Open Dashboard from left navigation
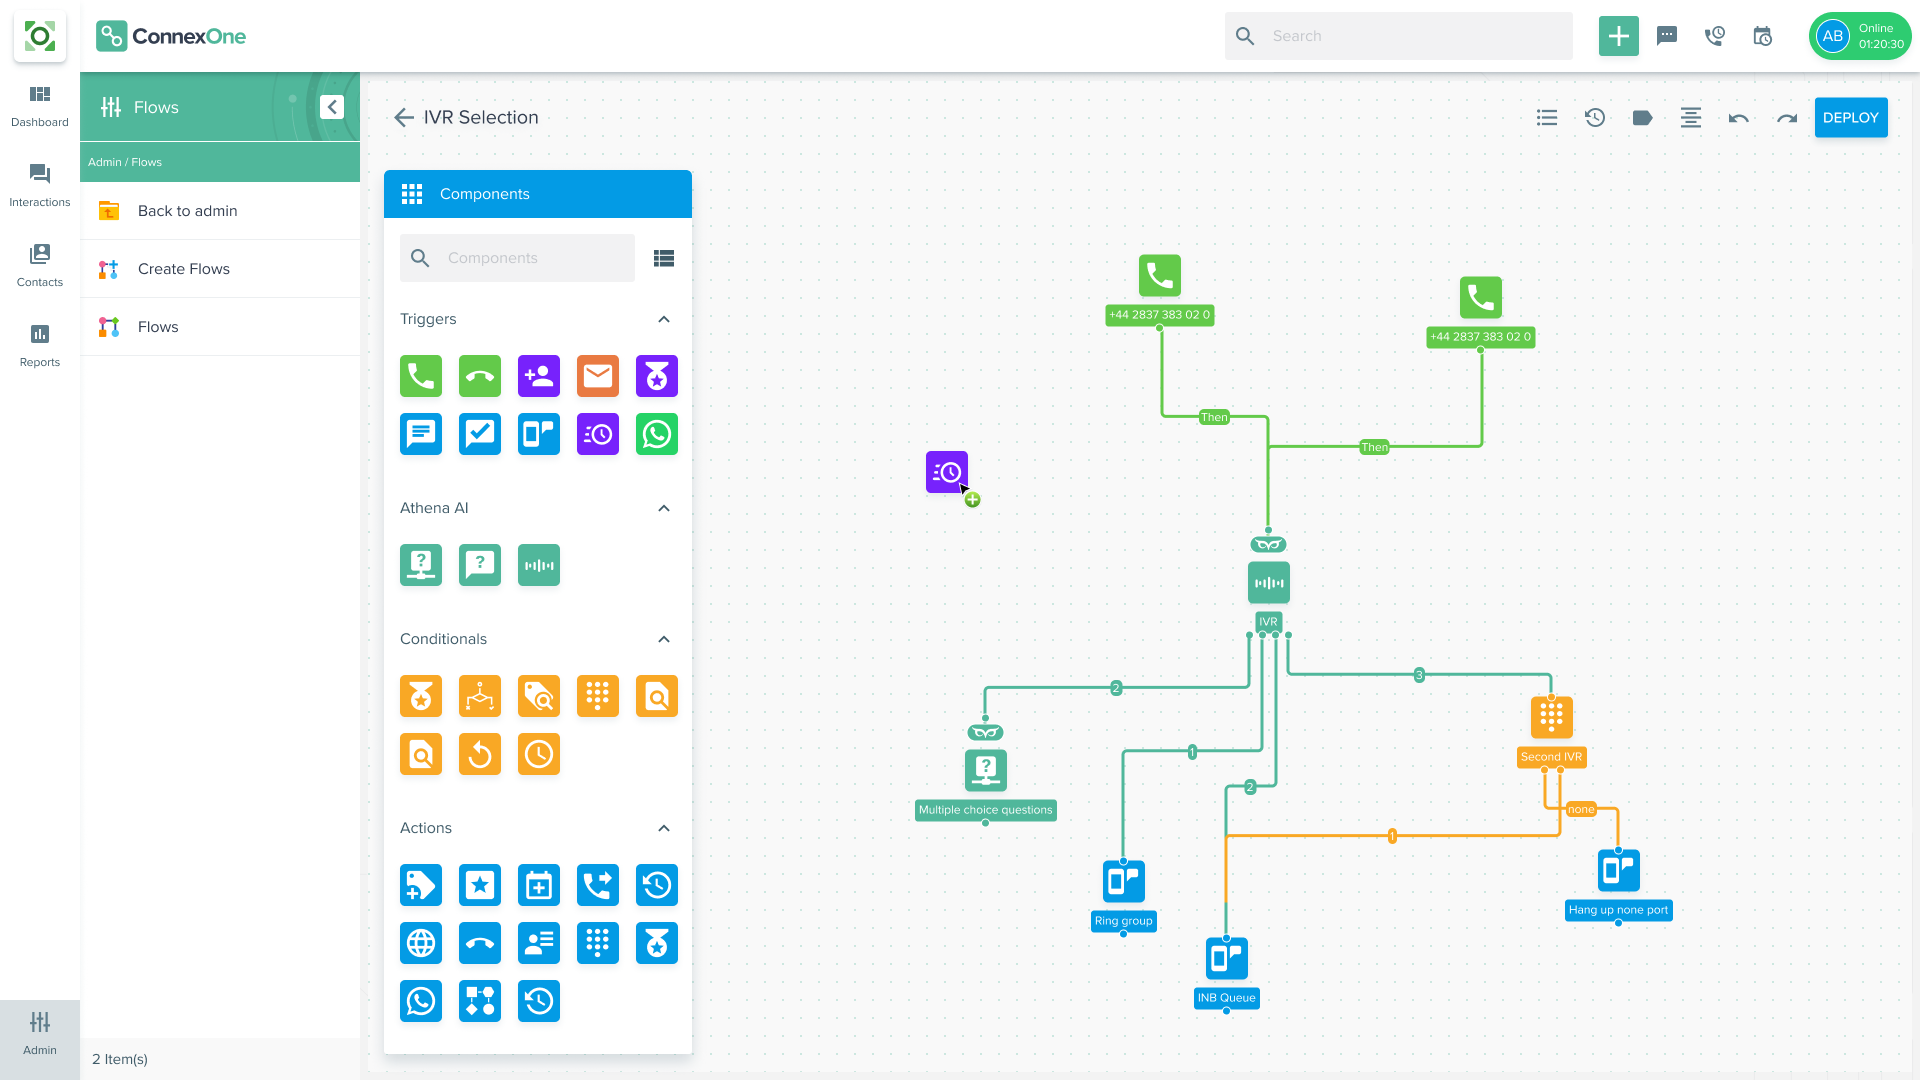Viewport: 1920px width, 1080px height. coord(40,106)
